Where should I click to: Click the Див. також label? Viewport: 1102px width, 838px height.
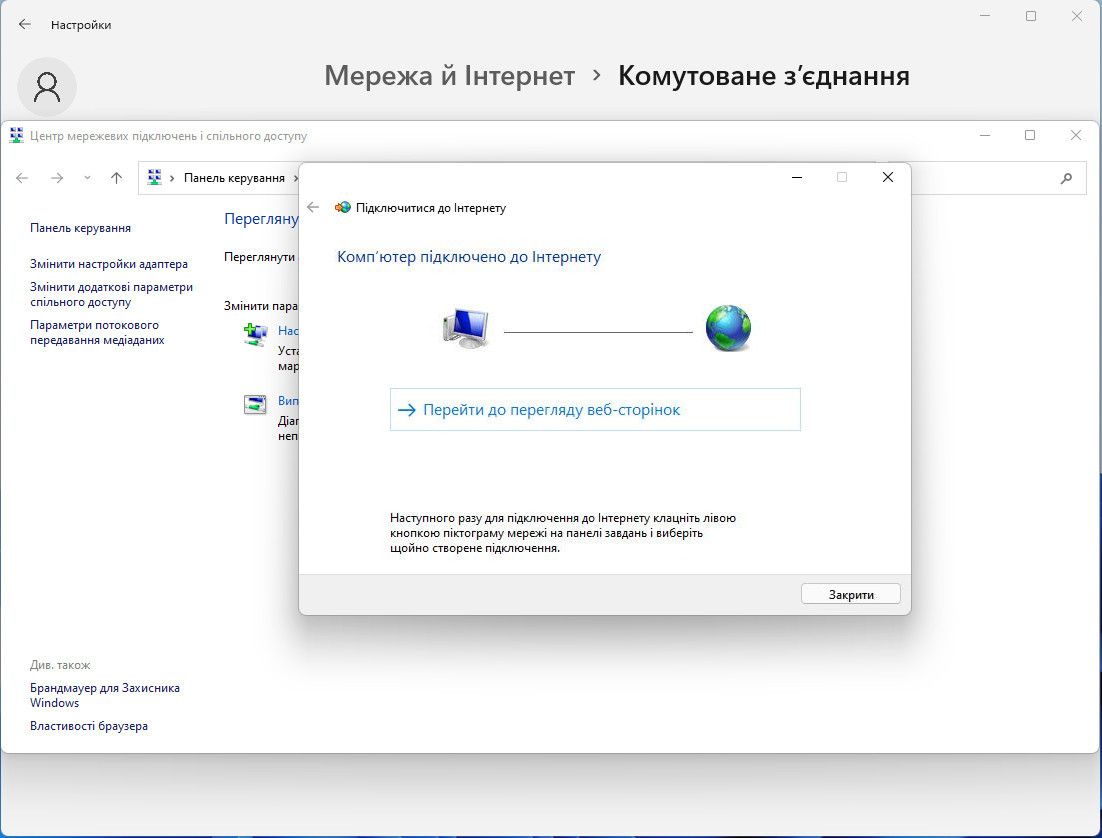click(60, 665)
